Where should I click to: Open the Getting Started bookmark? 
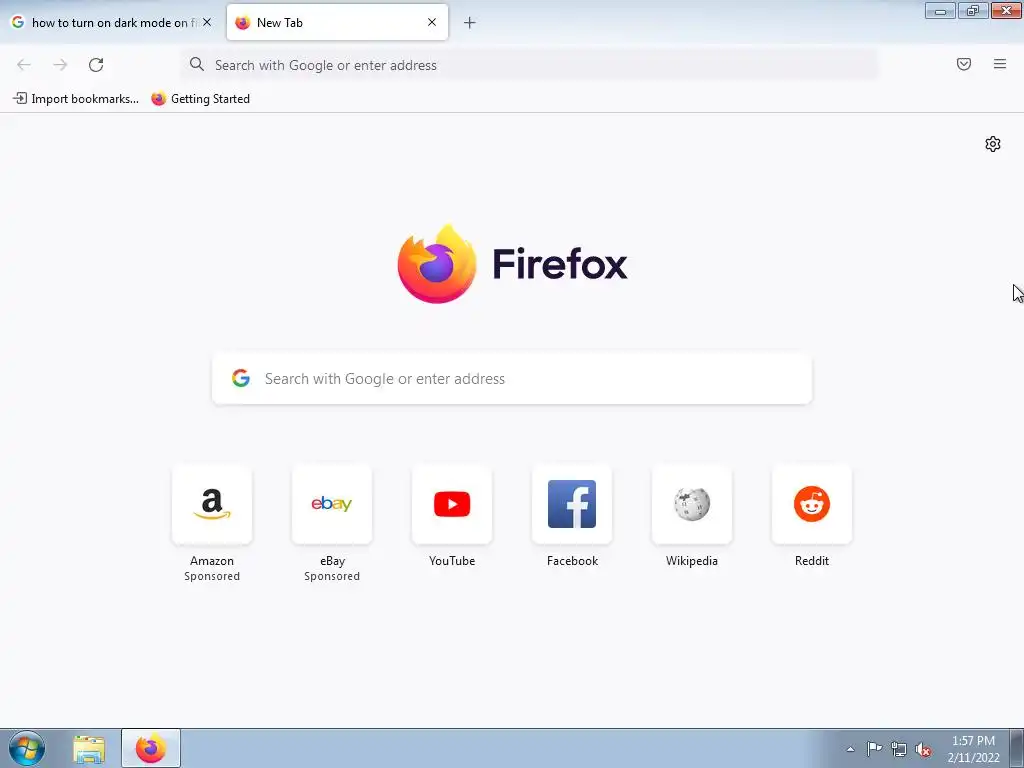click(x=200, y=99)
